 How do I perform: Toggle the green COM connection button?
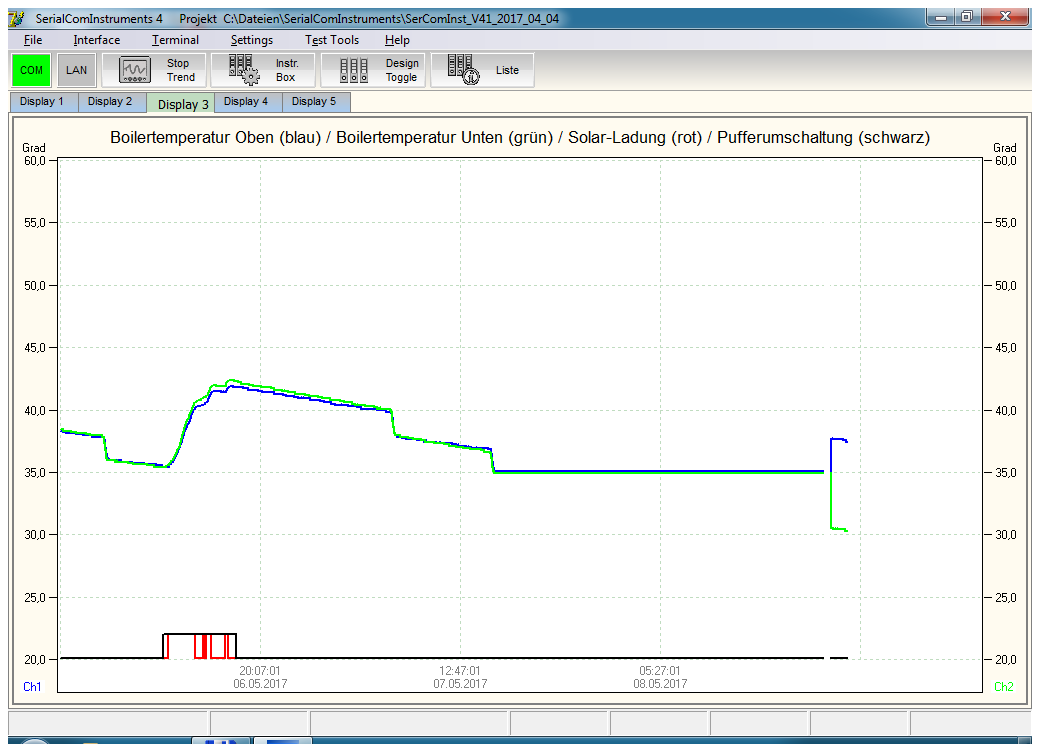31,70
